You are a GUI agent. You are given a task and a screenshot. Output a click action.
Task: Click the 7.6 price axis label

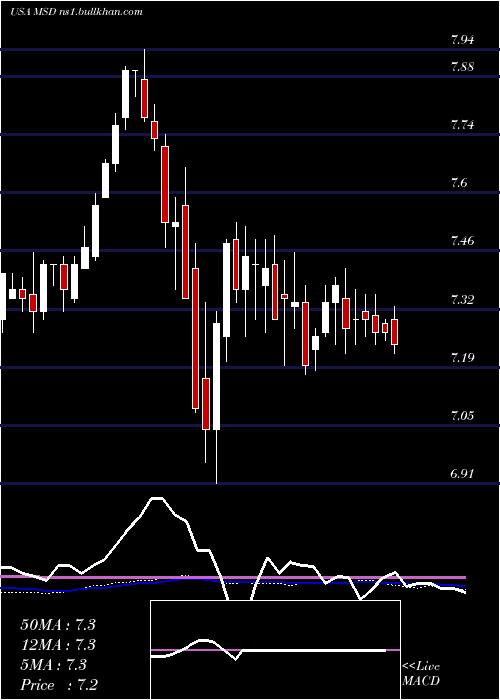pyautogui.click(x=458, y=183)
